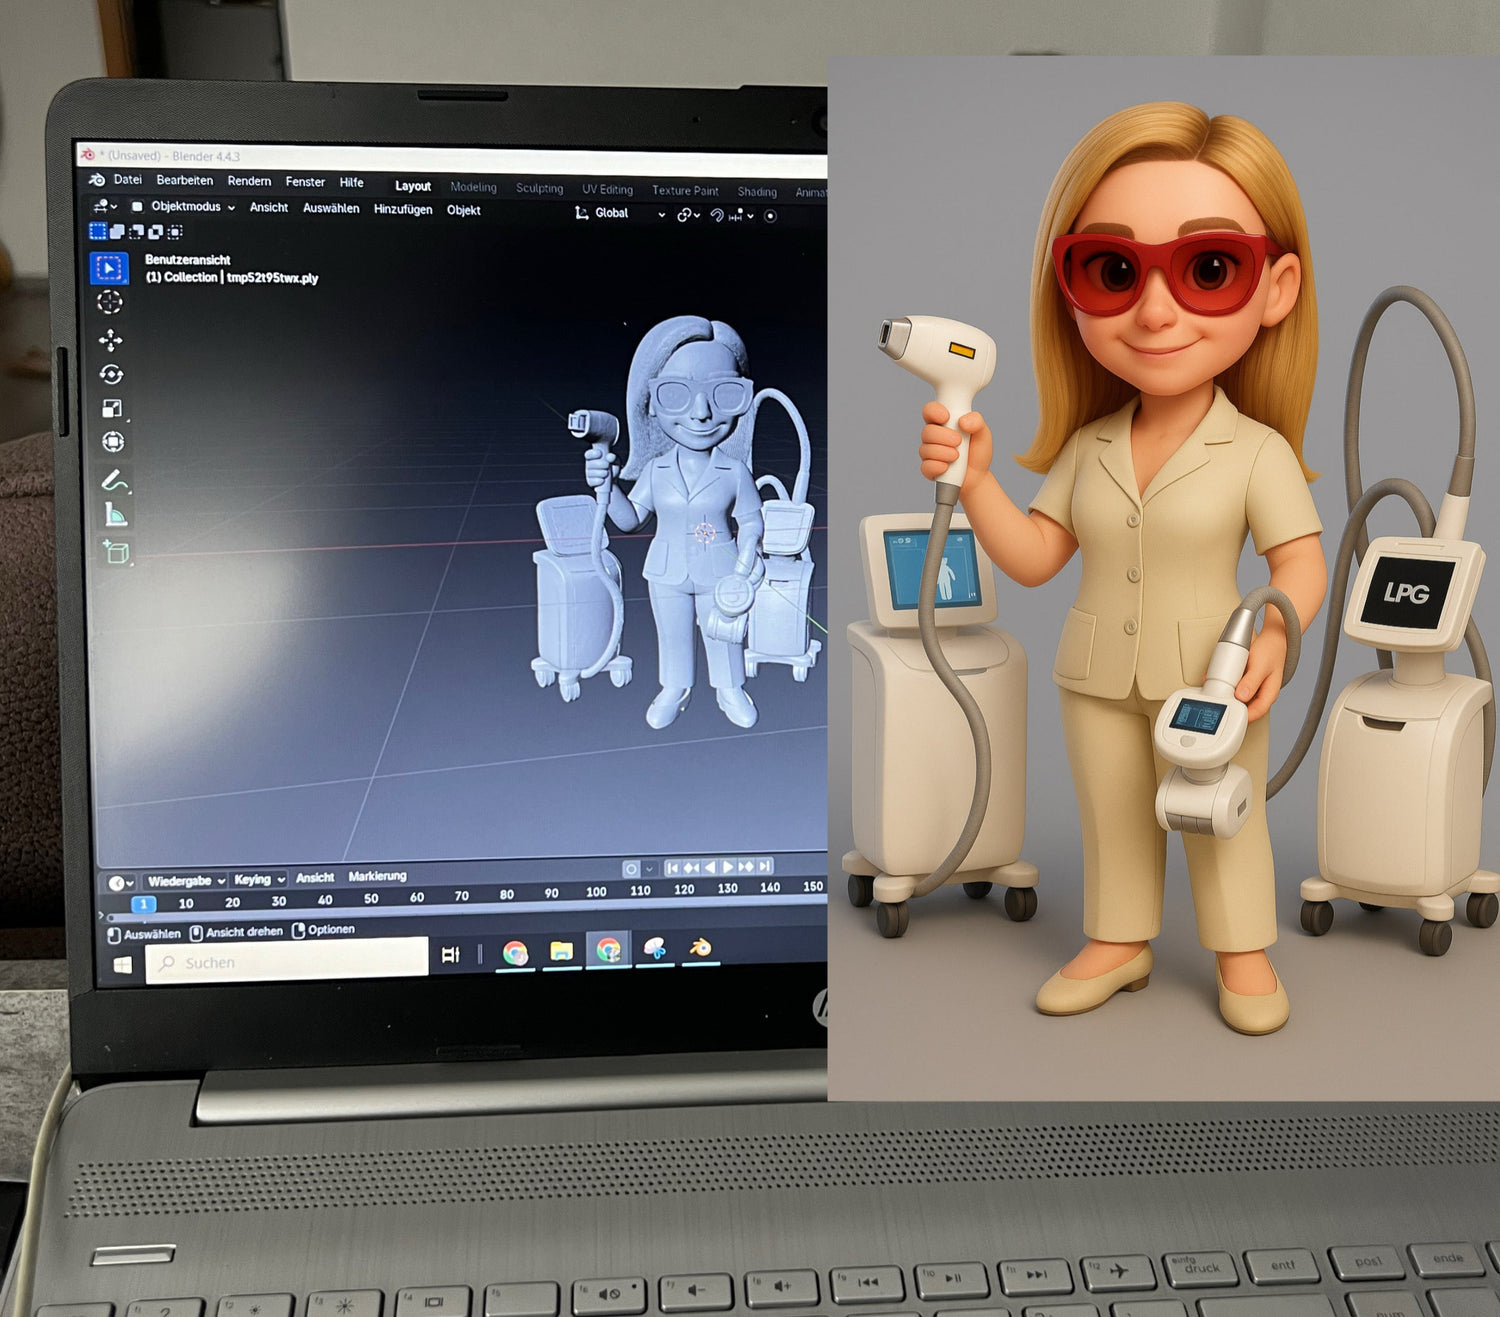Select the Add Cube tool
Viewport: 1500px width, 1317px height.
tap(116, 551)
